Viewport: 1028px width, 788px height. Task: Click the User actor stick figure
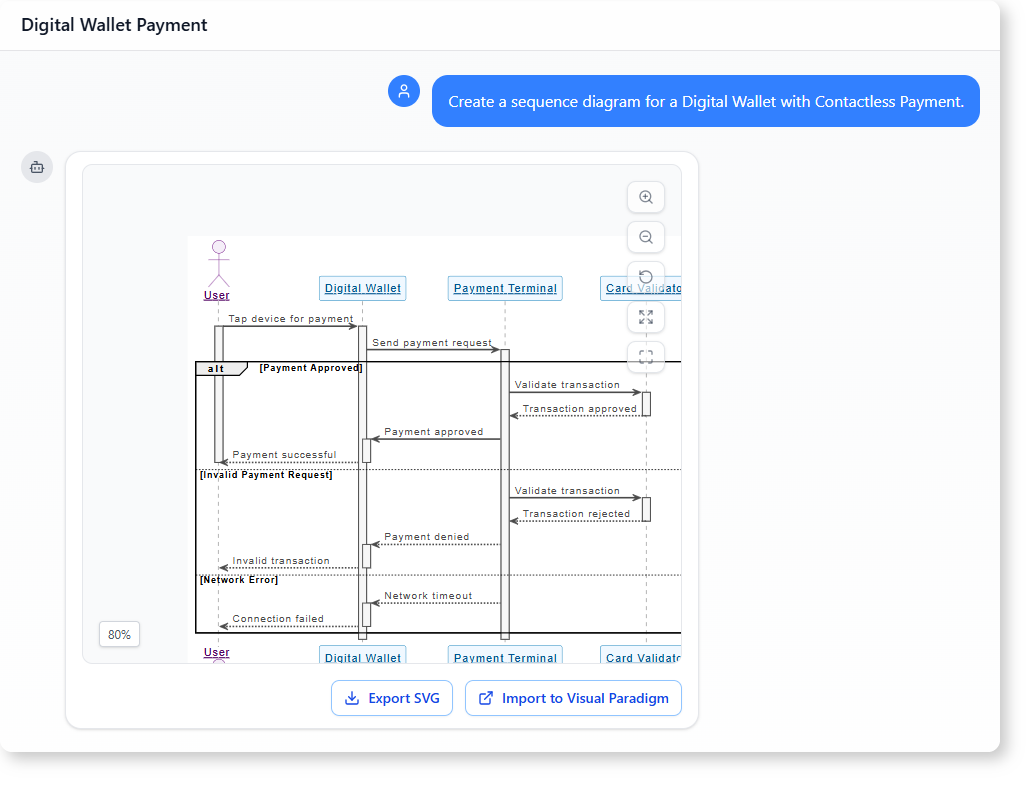click(x=218, y=263)
